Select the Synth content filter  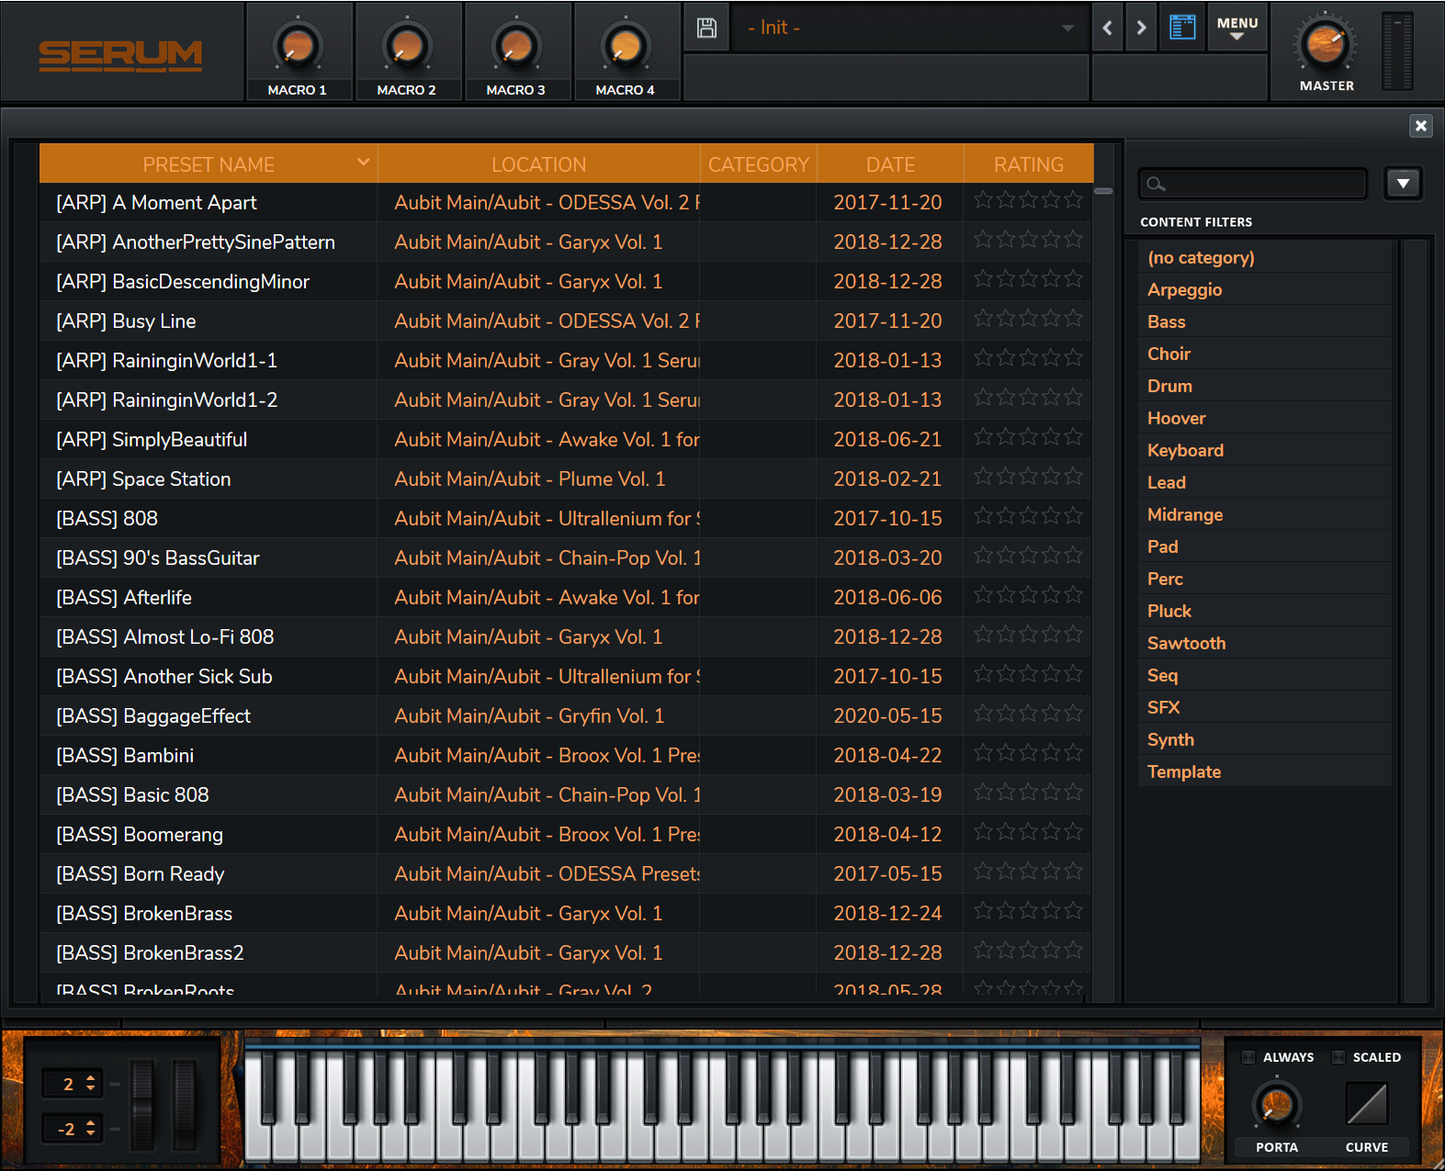point(1265,739)
